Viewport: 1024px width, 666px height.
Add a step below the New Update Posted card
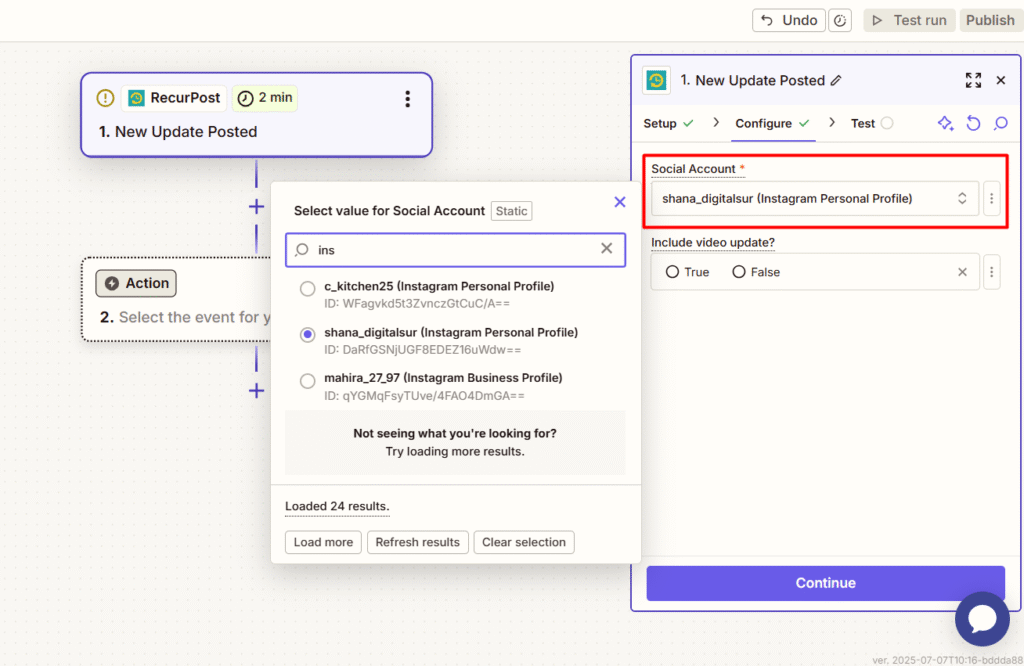coord(257,207)
